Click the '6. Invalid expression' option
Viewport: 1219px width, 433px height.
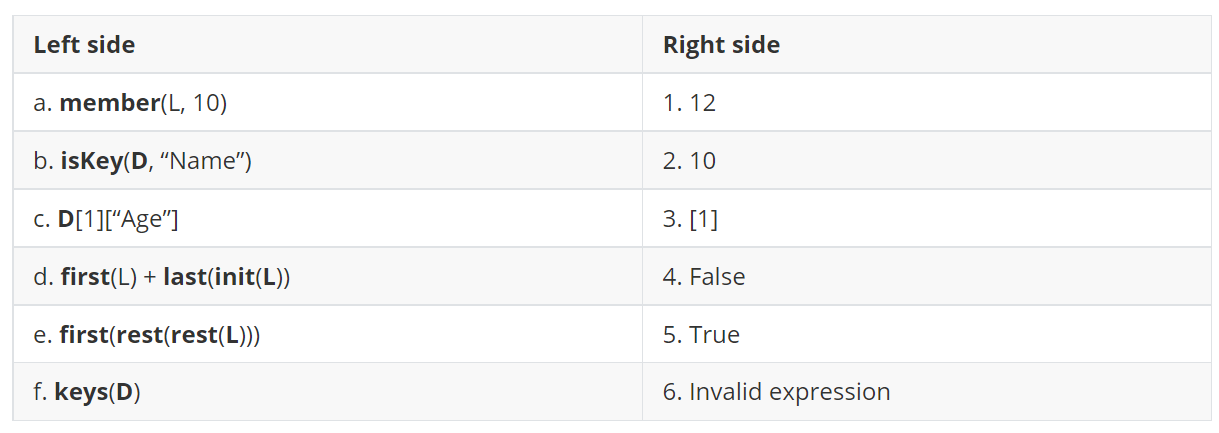[x=776, y=392]
